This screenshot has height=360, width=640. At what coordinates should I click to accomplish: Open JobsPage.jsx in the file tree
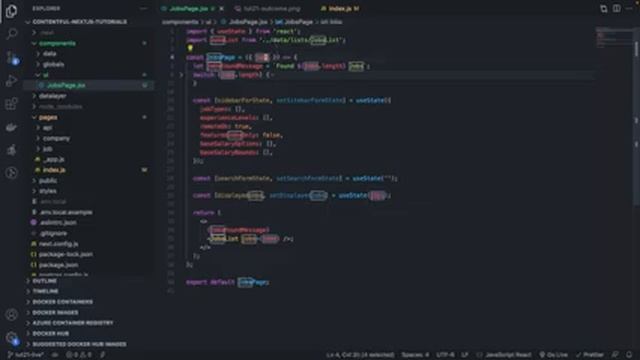(x=66, y=85)
